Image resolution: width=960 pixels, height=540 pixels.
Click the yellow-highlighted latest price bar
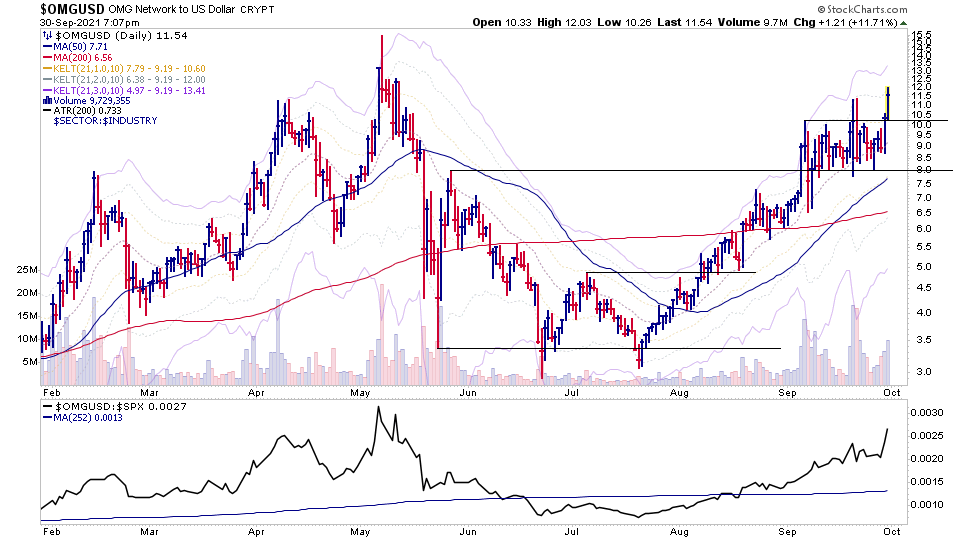[x=888, y=102]
